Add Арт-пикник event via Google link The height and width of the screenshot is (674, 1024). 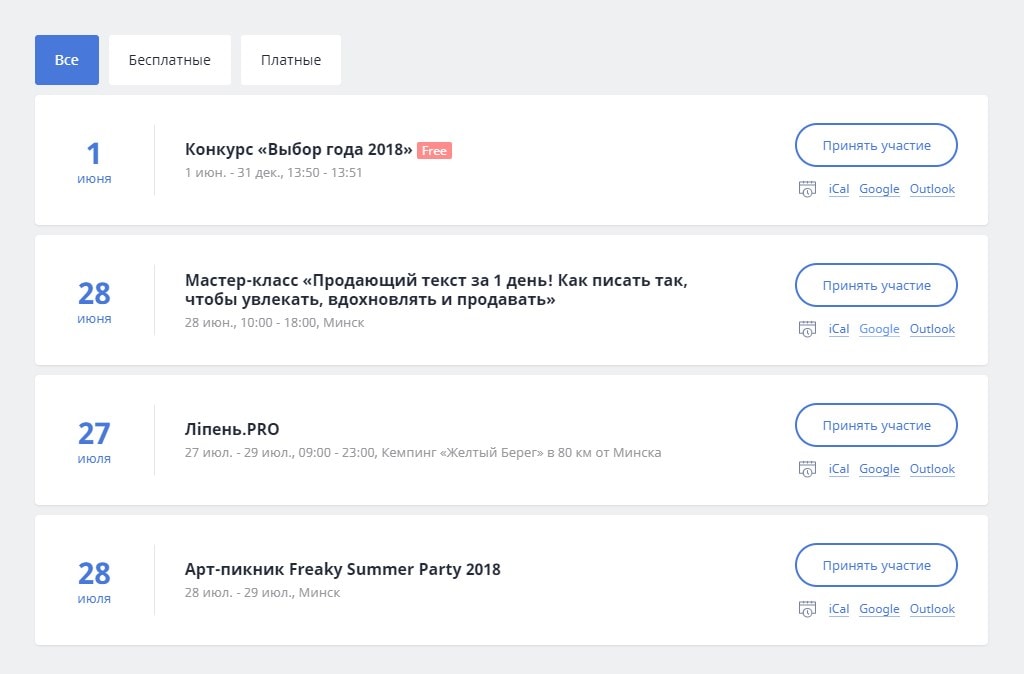[879, 609]
